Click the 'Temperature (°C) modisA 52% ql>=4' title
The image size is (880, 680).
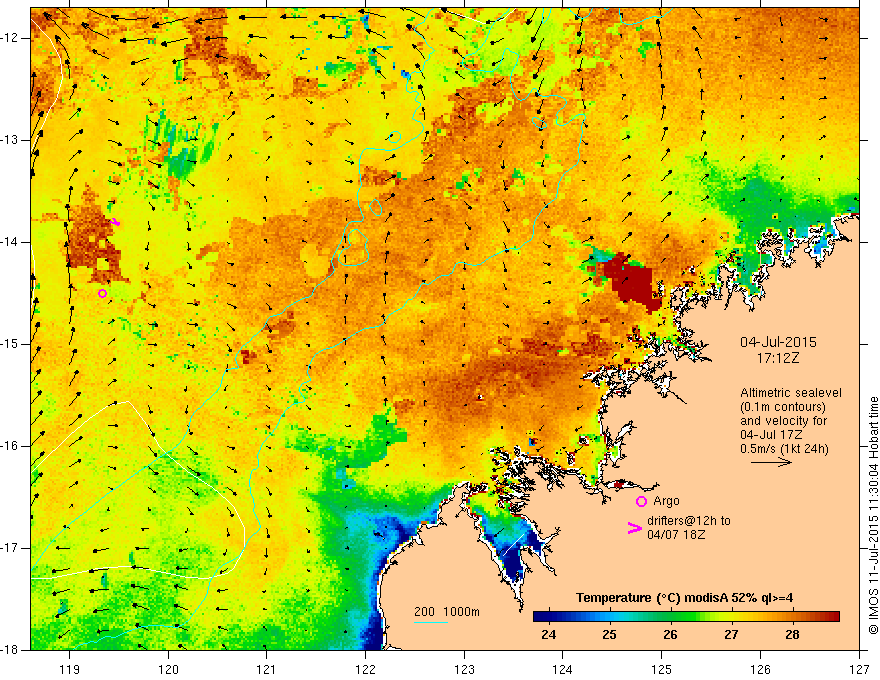pyautogui.click(x=684, y=598)
